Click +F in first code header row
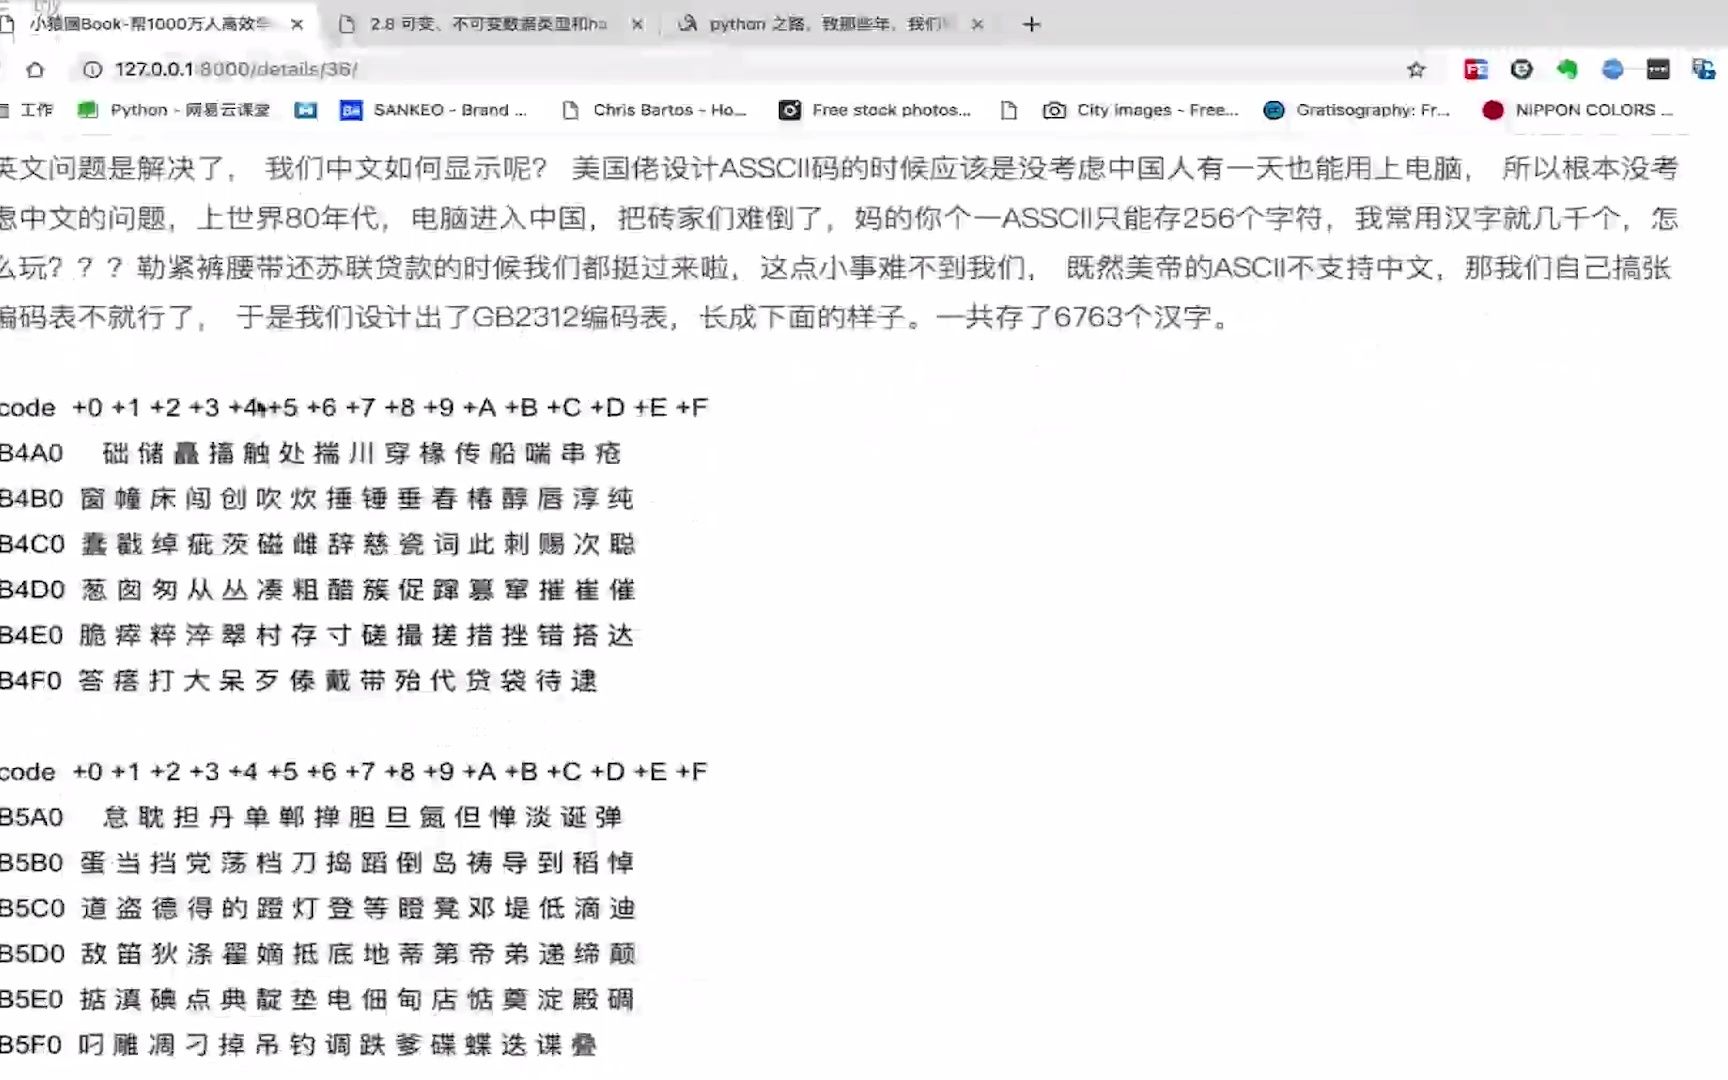The width and height of the screenshot is (1728, 1080). coord(692,408)
